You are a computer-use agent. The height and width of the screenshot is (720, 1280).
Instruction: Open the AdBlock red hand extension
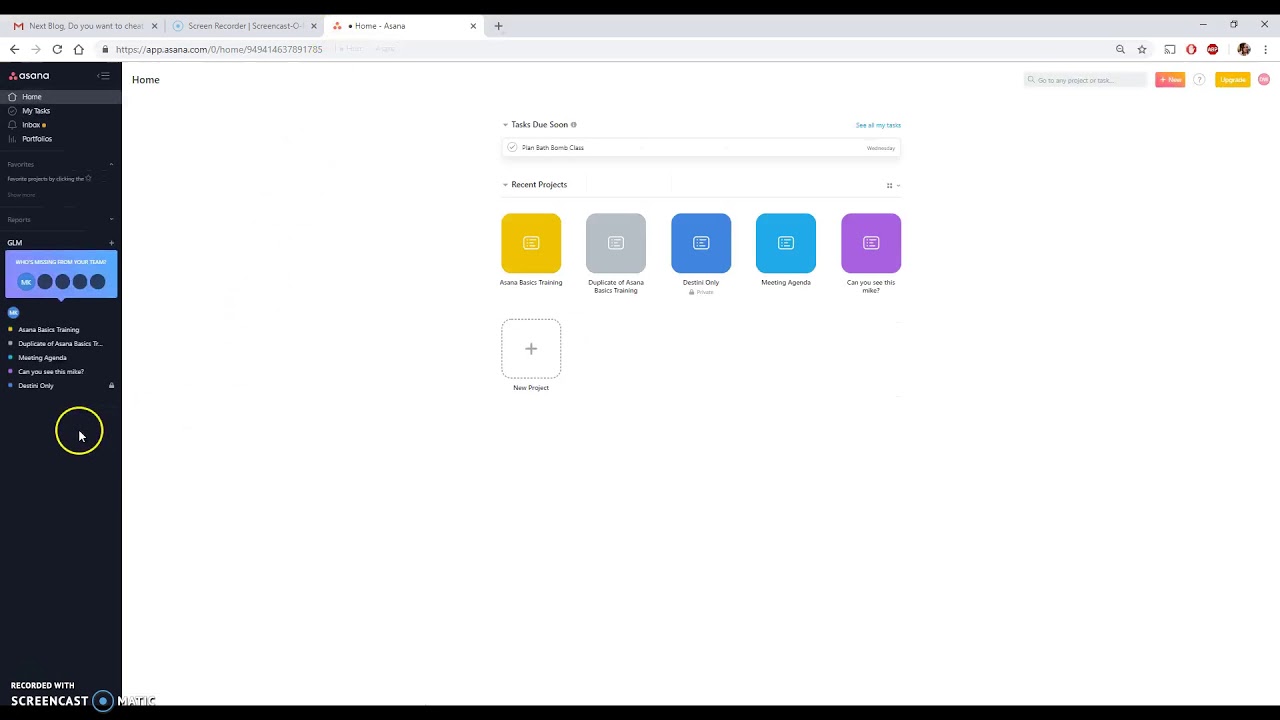click(1191, 49)
